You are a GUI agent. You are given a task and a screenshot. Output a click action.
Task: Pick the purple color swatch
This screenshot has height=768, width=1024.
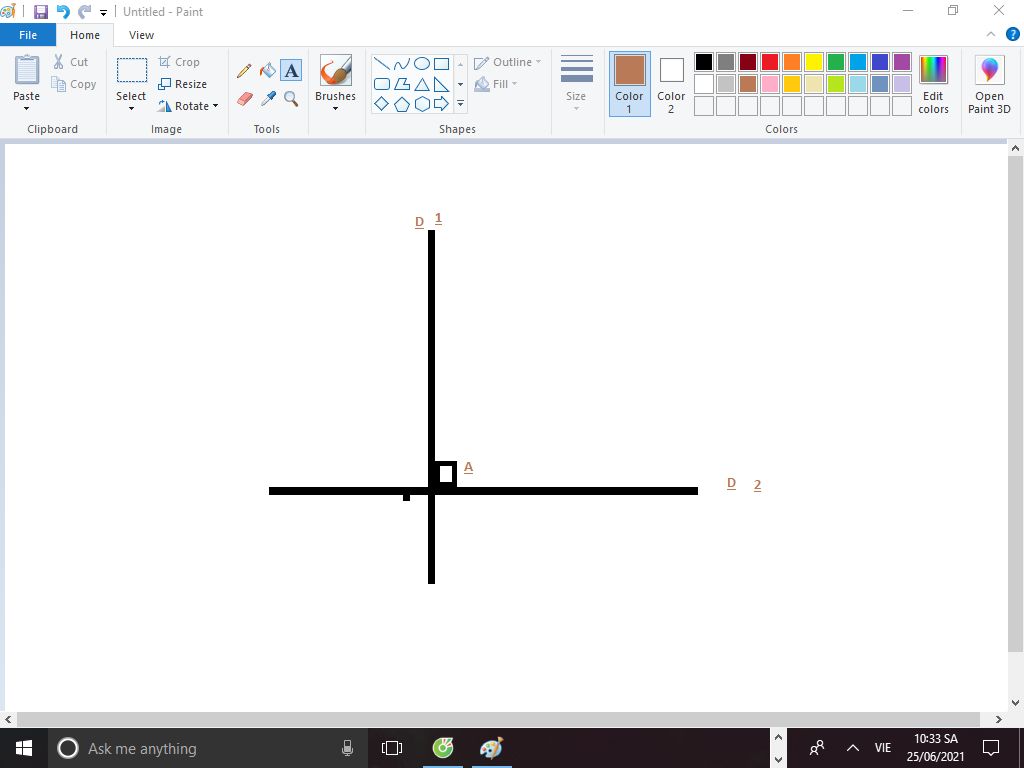tap(902, 62)
